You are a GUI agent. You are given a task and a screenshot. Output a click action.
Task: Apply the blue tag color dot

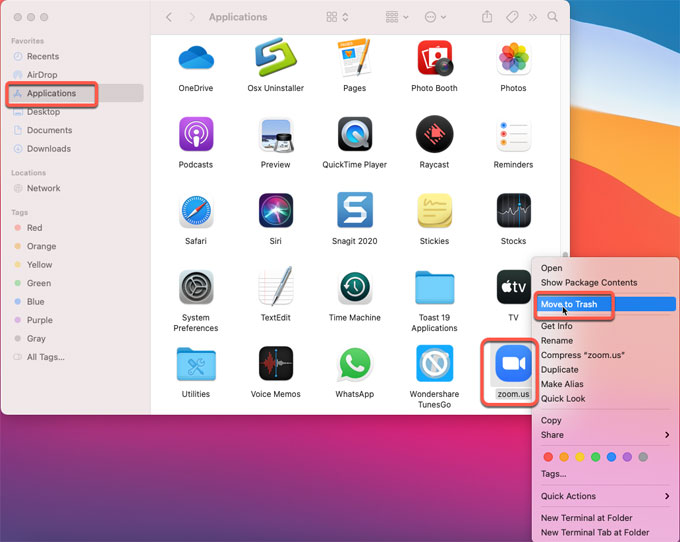pos(611,457)
